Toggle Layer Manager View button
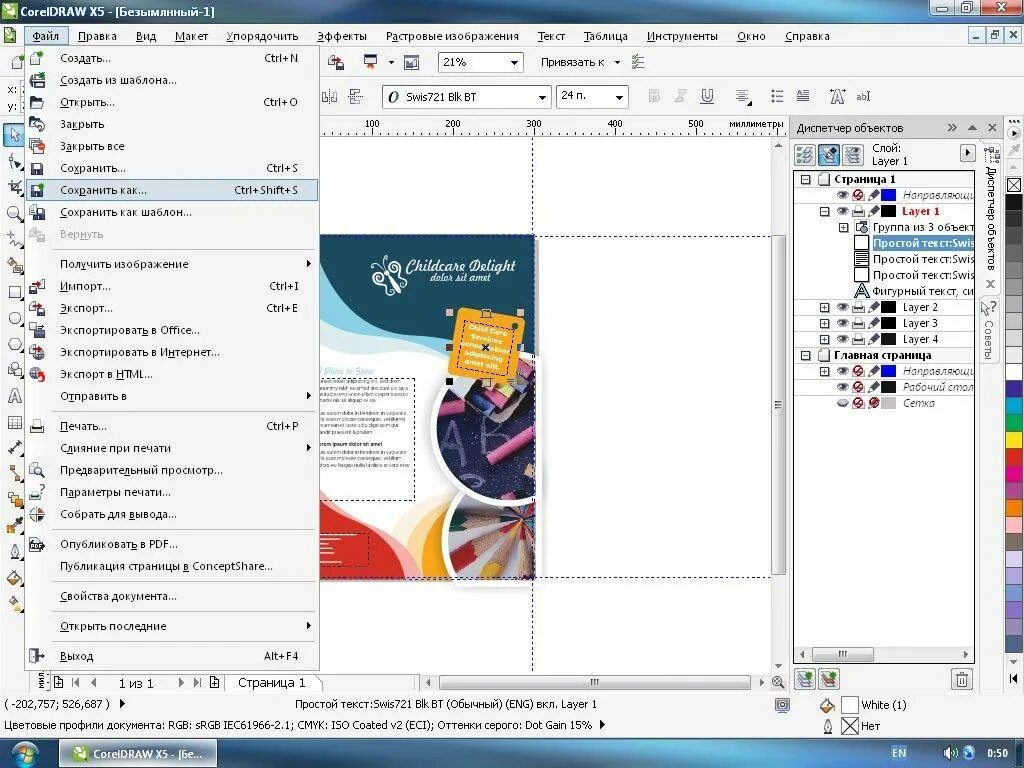The height and width of the screenshot is (768, 1024). 852,155
